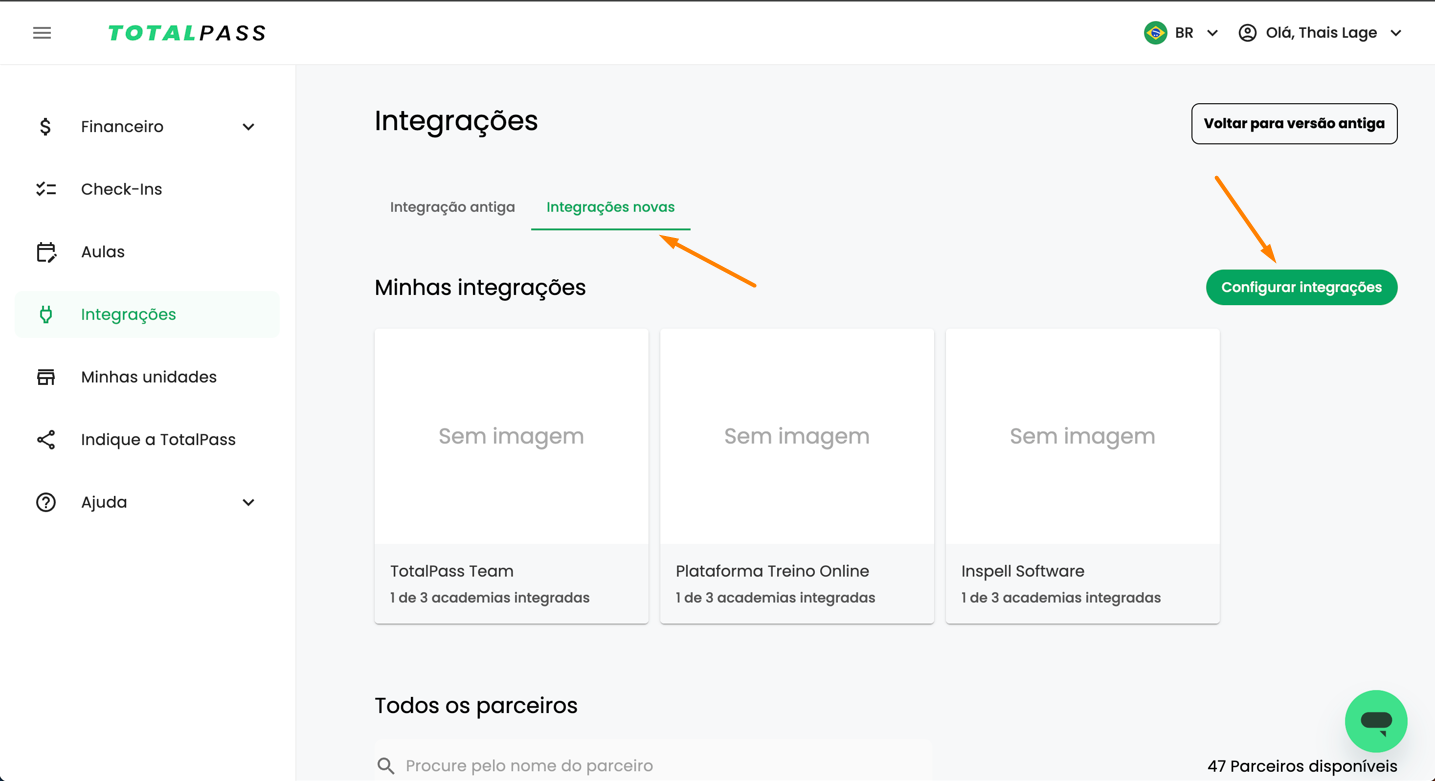Screen dimensions: 1435x781
Task: Switch to the Integração antiga tab
Action: click(452, 207)
